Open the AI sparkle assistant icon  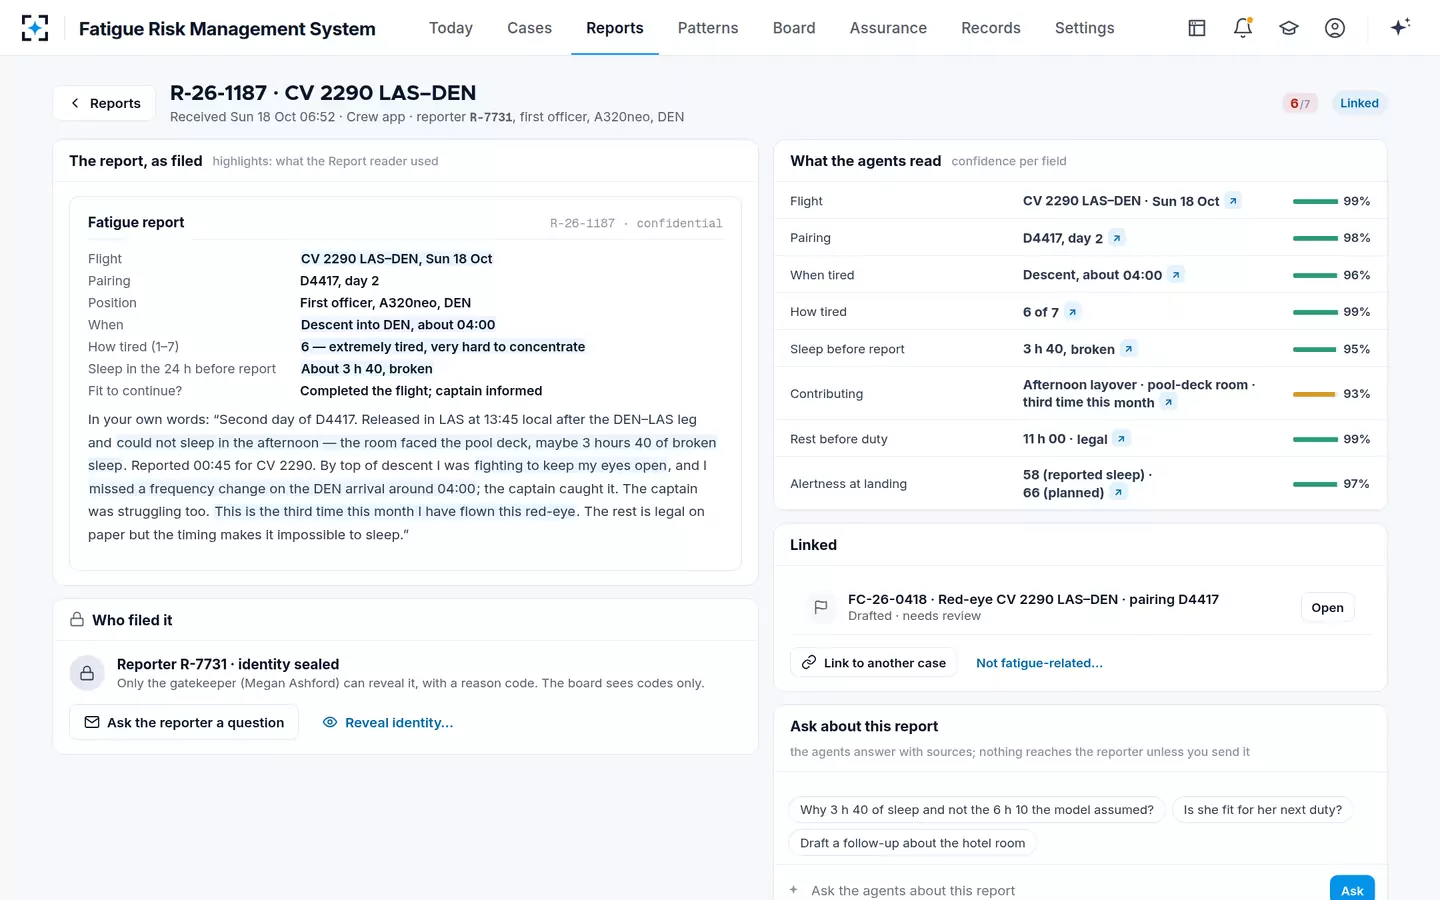coord(1400,27)
